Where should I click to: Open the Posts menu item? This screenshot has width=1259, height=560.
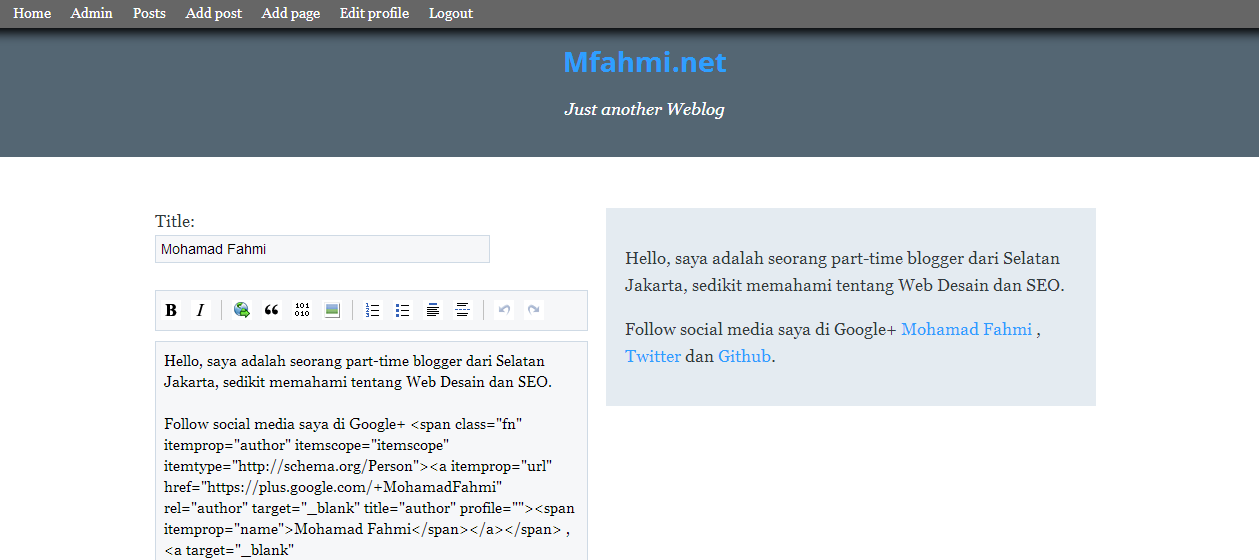tap(149, 13)
